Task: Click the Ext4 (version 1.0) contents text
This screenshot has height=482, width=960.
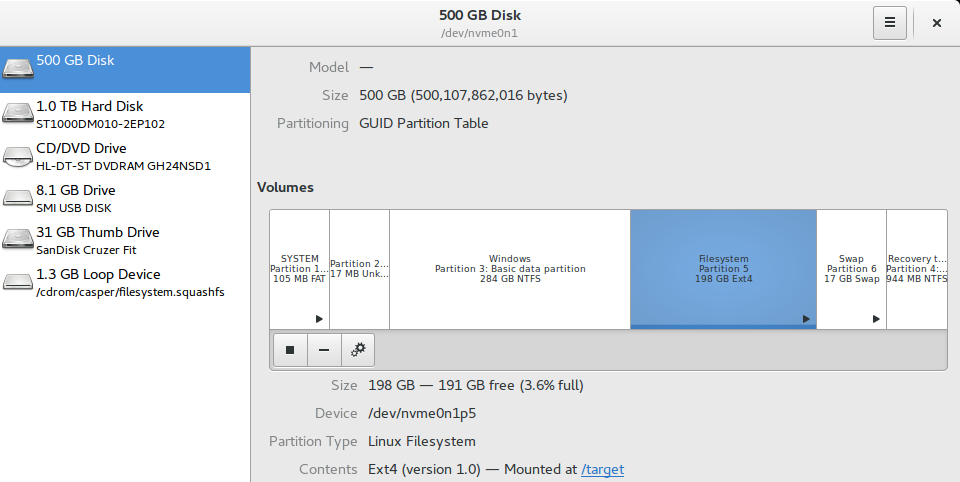Action: (x=424, y=469)
